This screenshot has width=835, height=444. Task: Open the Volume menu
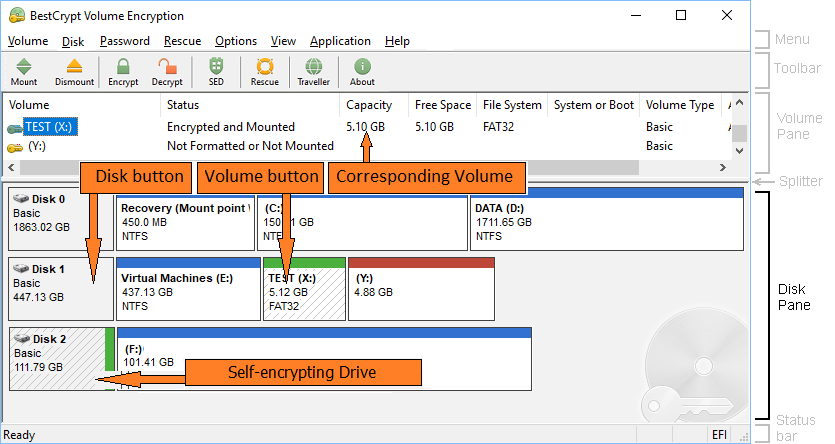[28, 41]
